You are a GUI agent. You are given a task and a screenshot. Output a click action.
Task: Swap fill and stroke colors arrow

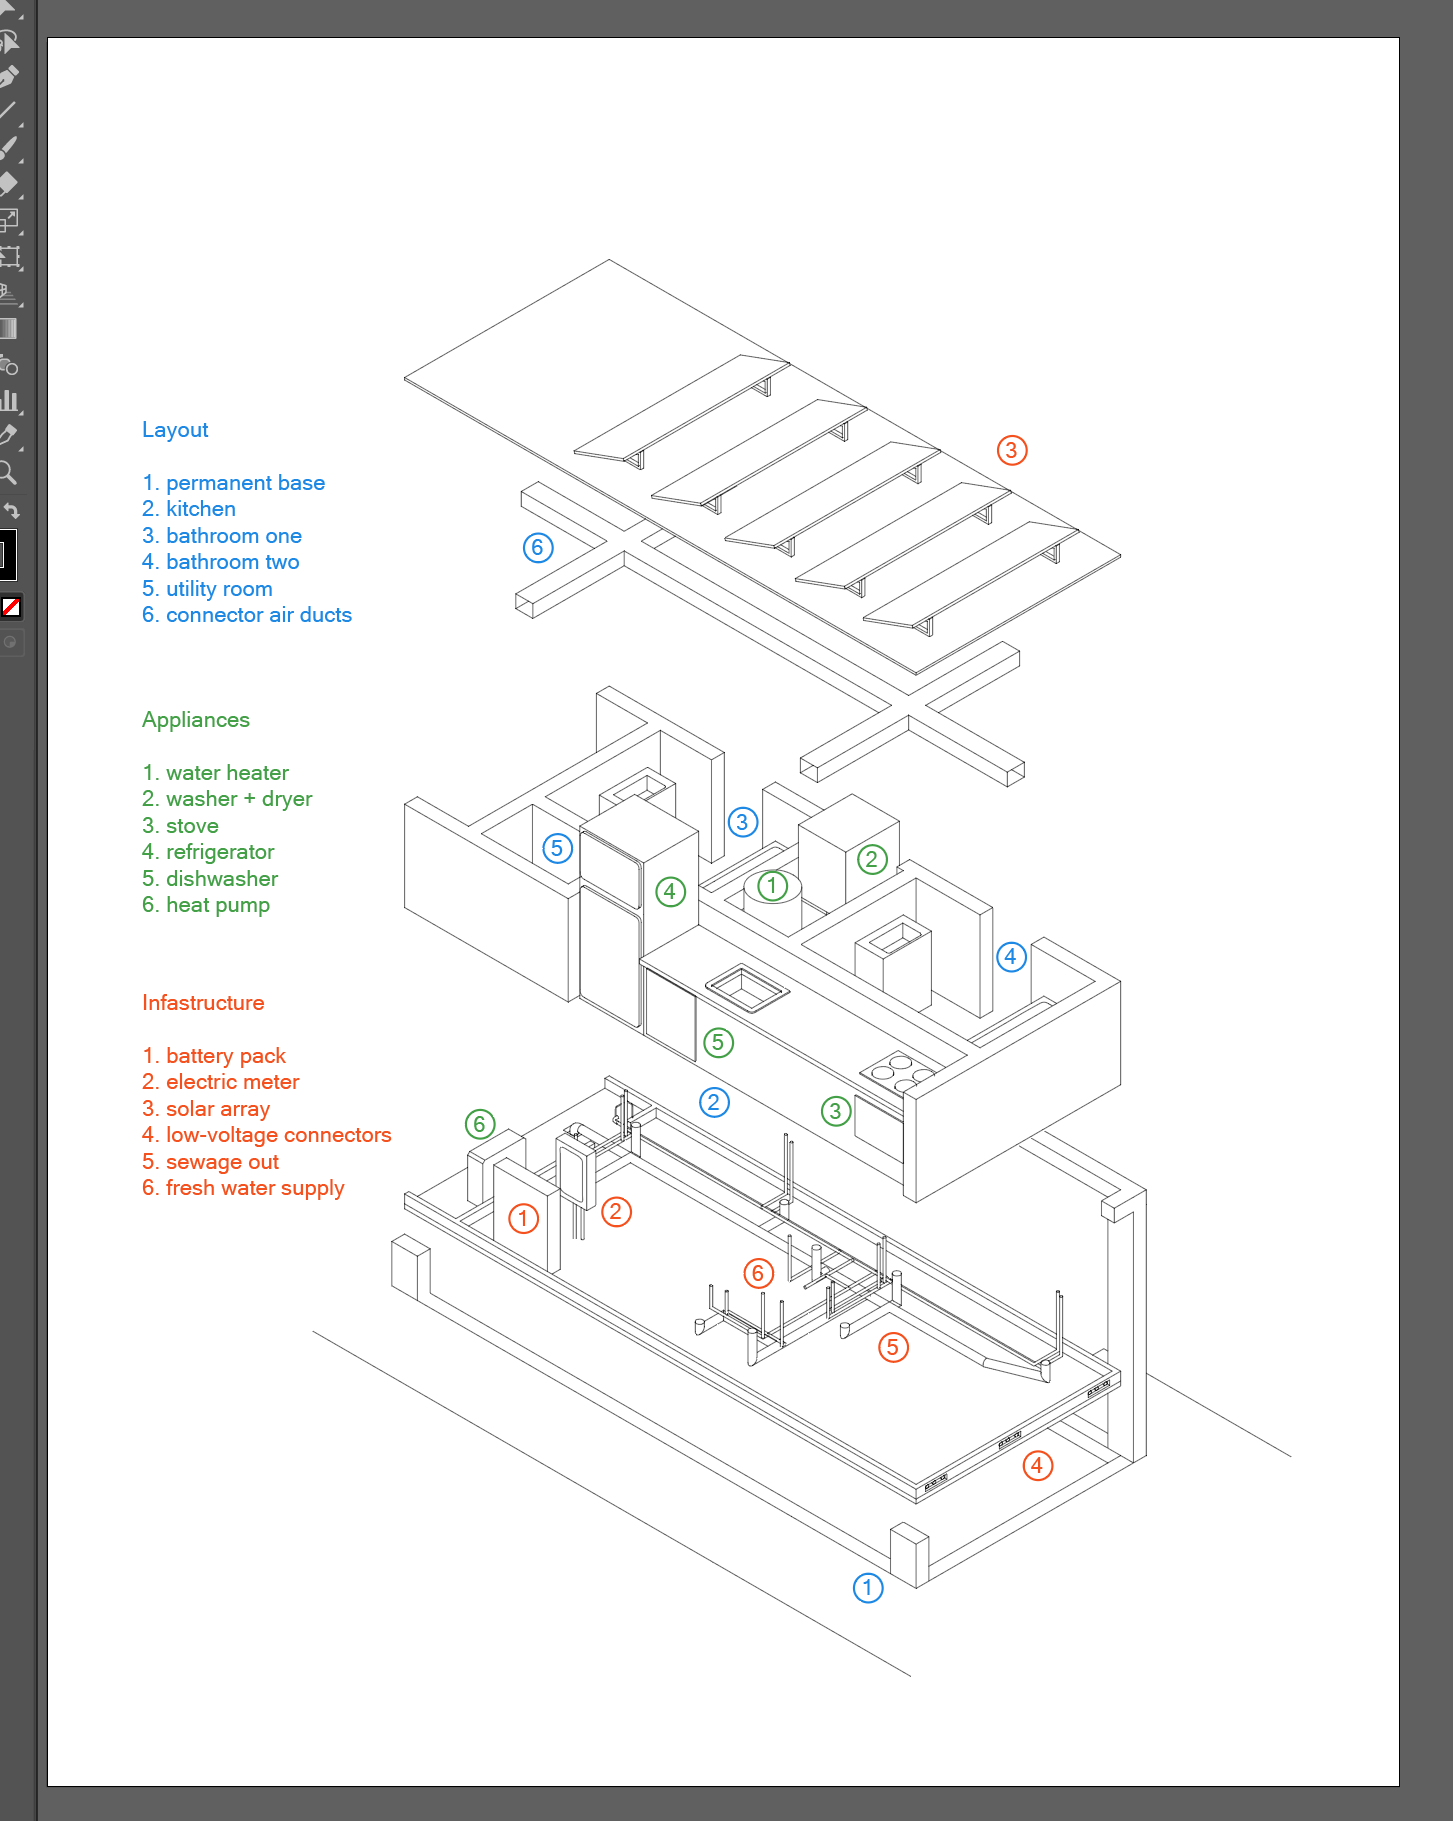[12, 510]
